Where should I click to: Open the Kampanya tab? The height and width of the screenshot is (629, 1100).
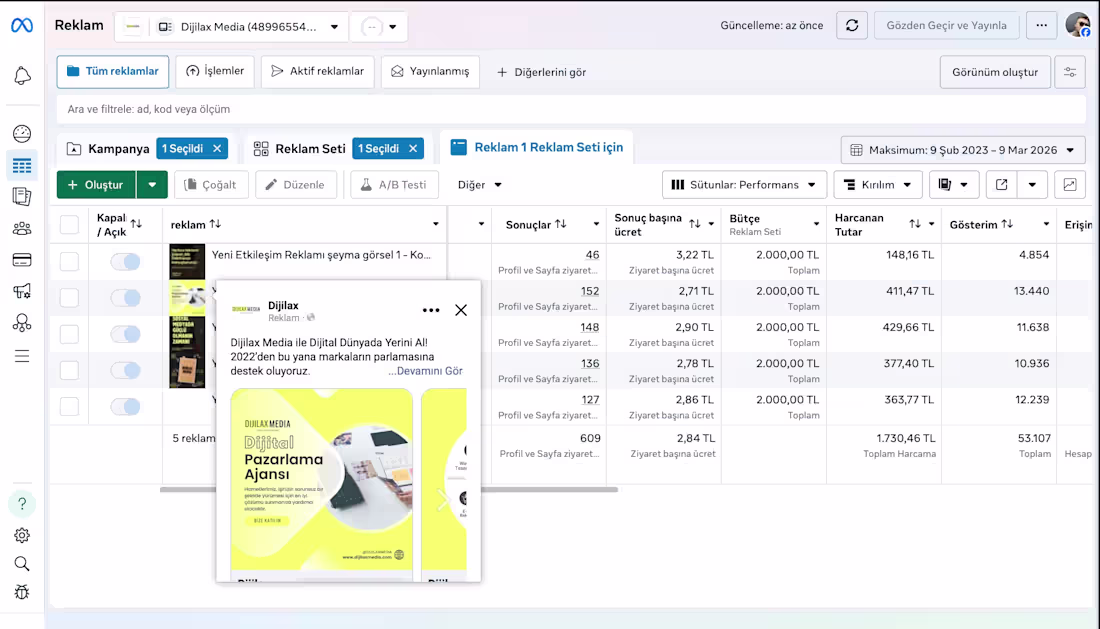[x=108, y=149]
